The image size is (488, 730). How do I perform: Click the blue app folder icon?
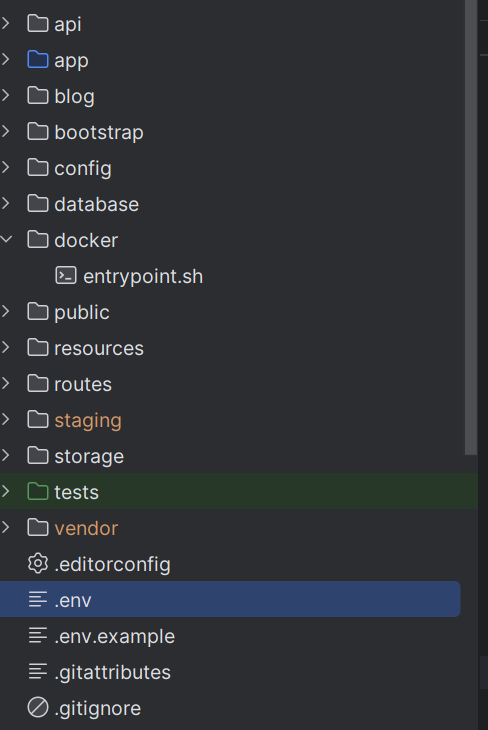coord(38,60)
